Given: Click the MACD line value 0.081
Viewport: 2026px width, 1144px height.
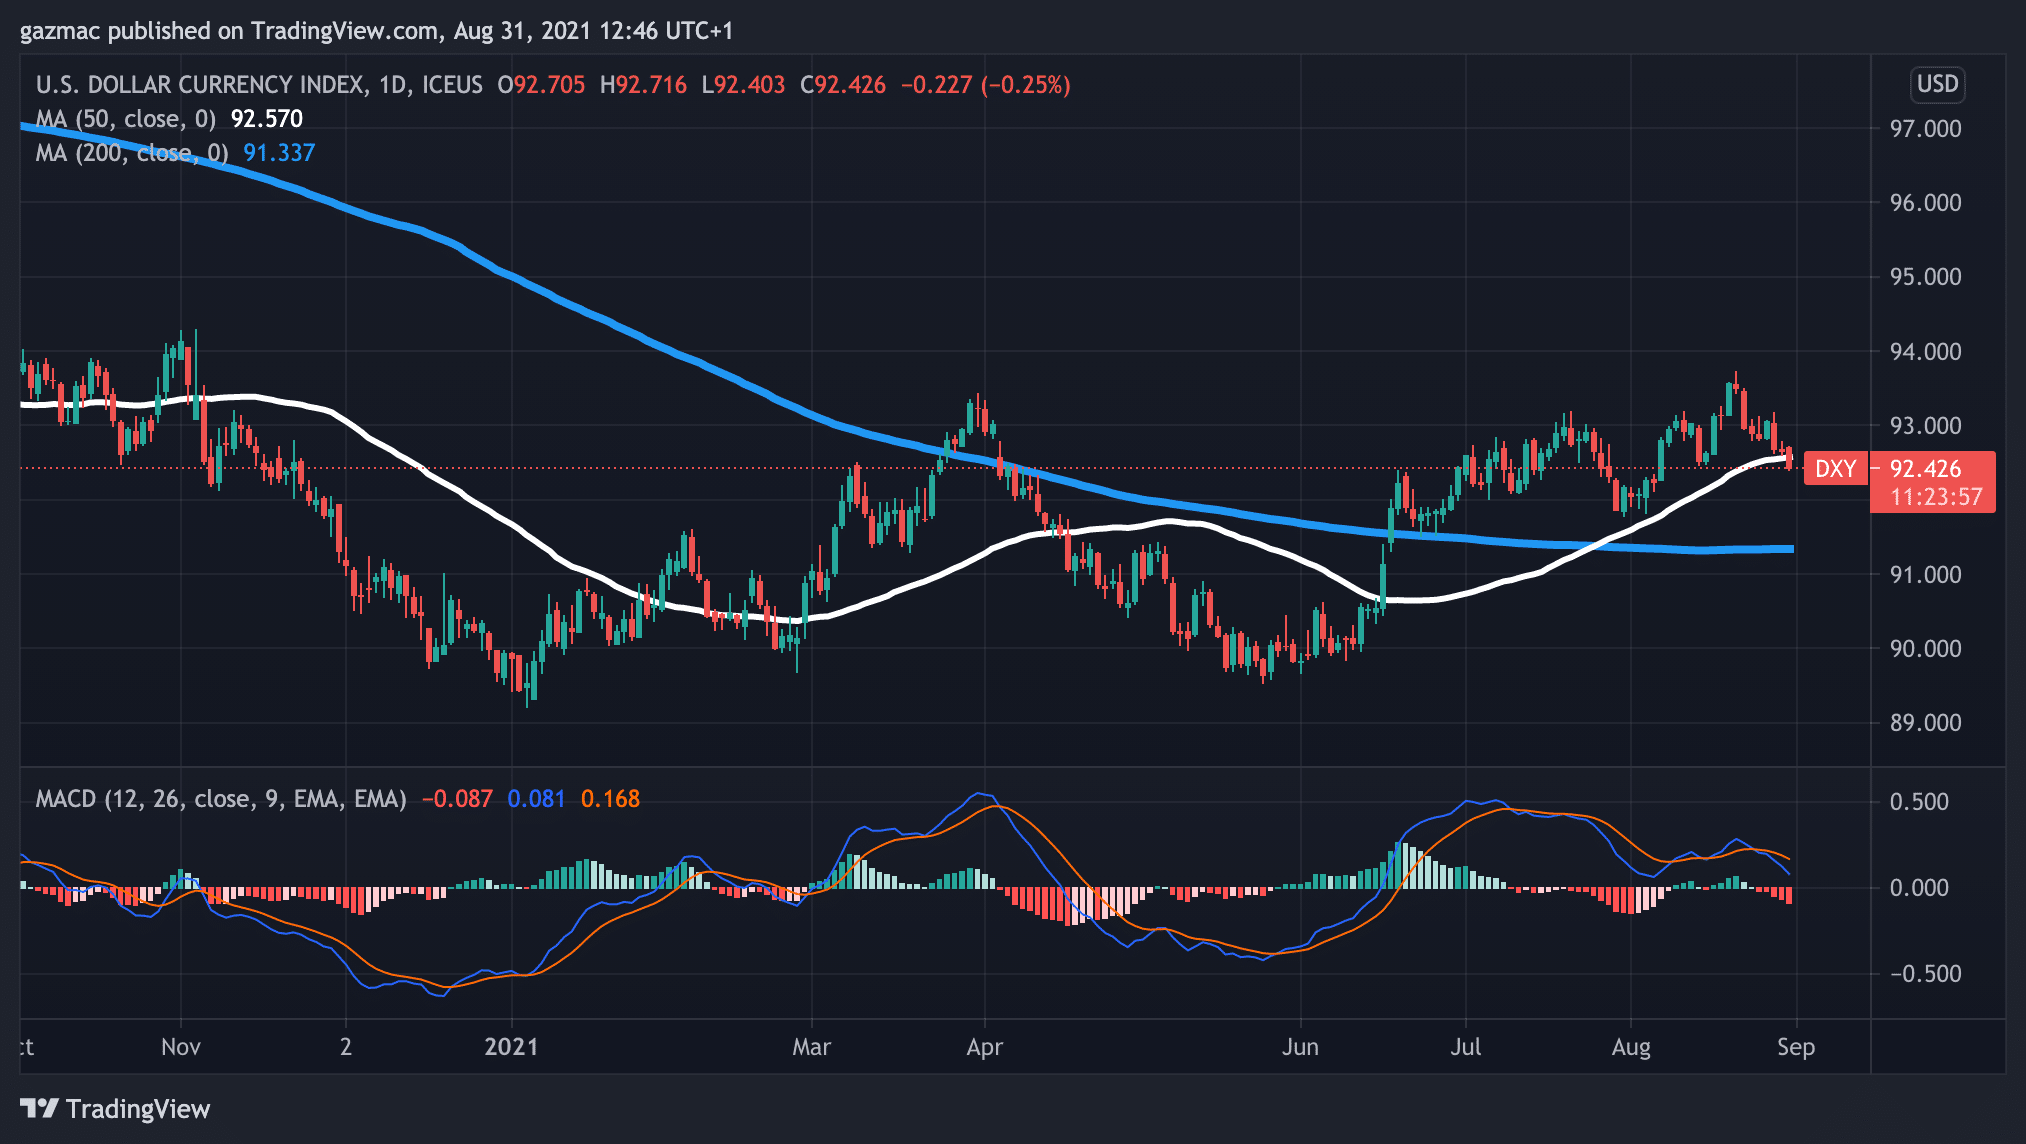Looking at the screenshot, I should (x=536, y=799).
